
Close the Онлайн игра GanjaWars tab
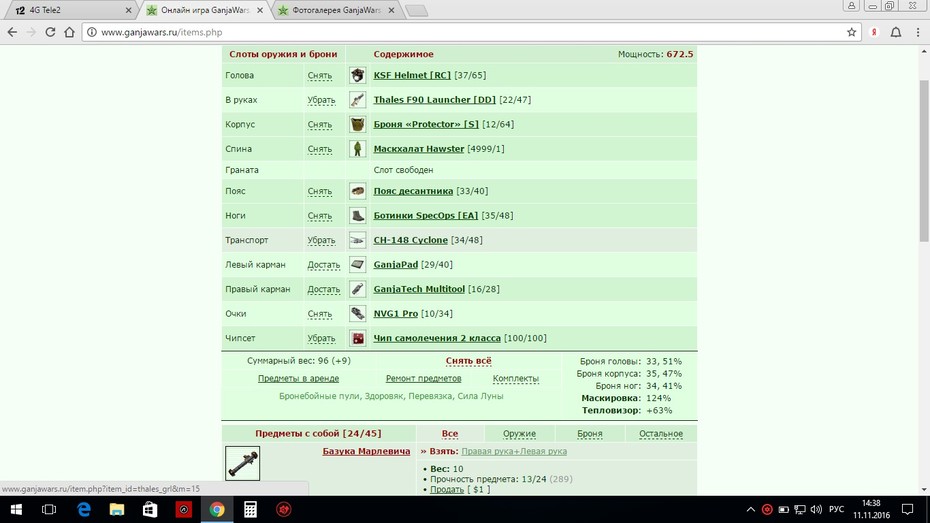(x=260, y=10)
